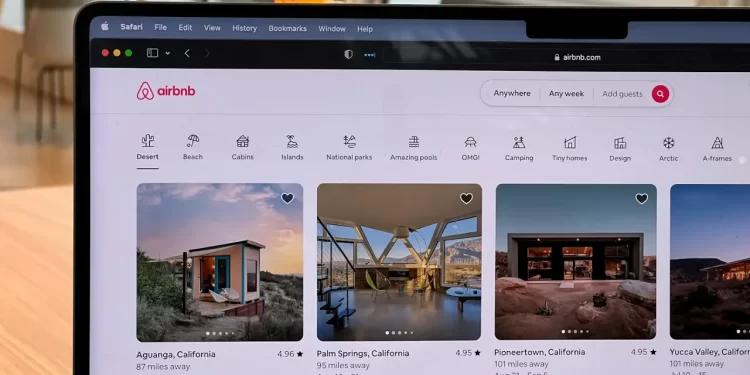Click the Airbnb logo
750x375 pixels.
(166, 91)
